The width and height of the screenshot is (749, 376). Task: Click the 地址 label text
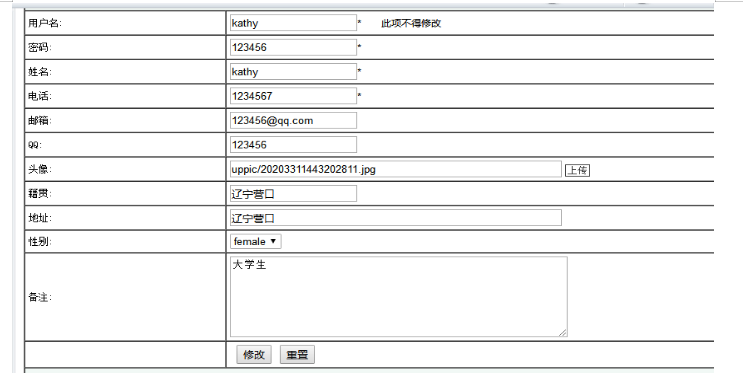[x=40, y=218]
